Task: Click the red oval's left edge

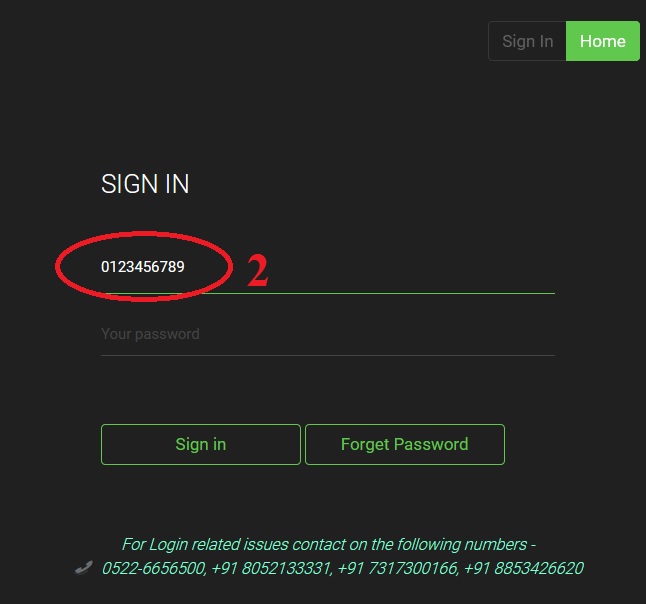Action: point(57,265)
